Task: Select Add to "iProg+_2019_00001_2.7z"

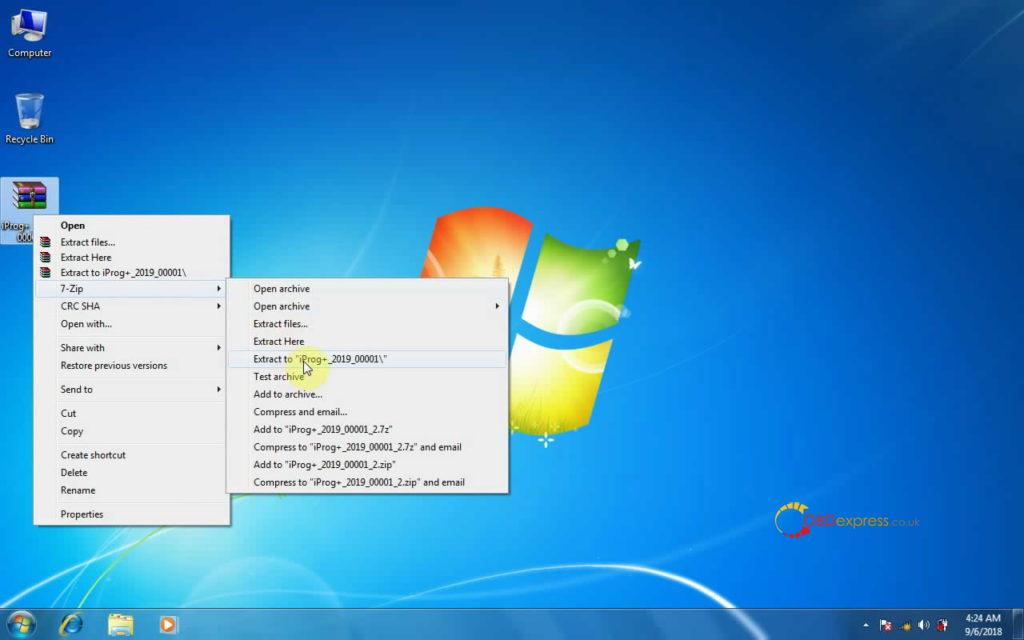Action: [x=367, y=430]
